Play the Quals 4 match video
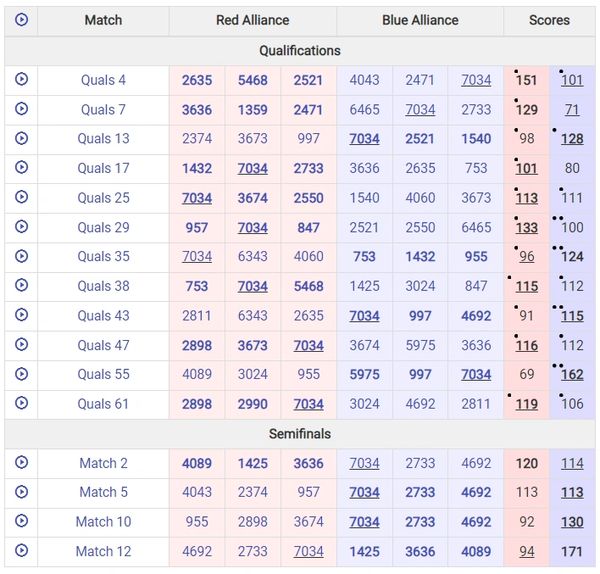The height and width of the screenshot is (574, 600). click(x=21, y=80)
